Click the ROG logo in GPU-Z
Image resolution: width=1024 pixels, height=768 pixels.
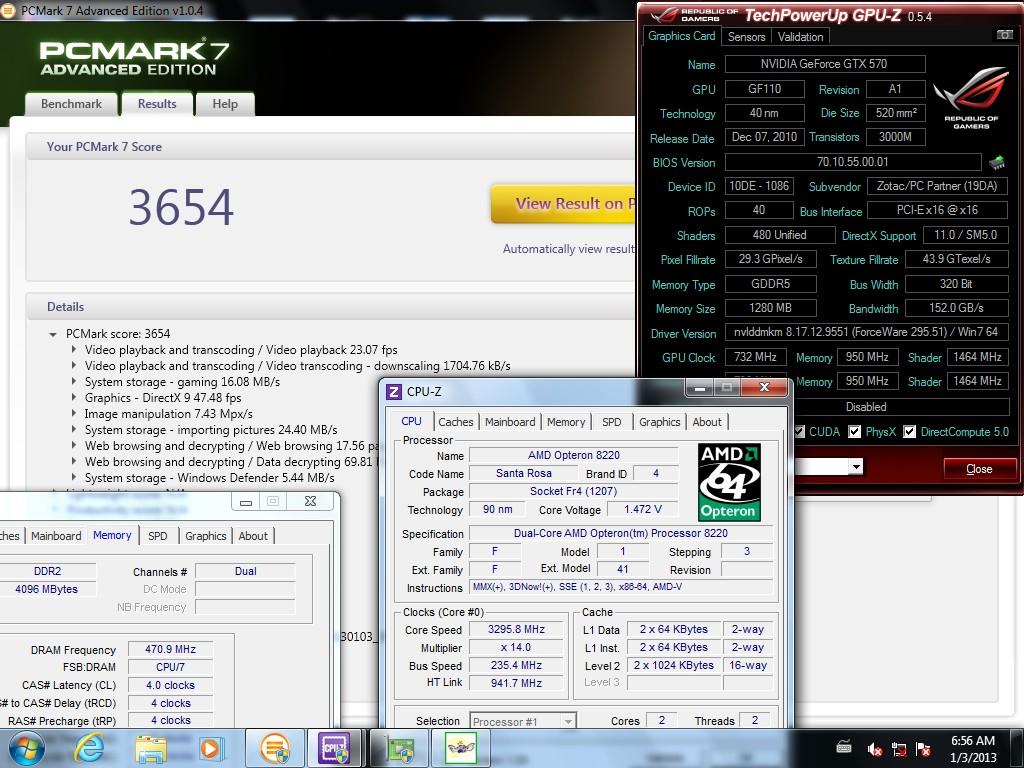(x=970, y=97)
